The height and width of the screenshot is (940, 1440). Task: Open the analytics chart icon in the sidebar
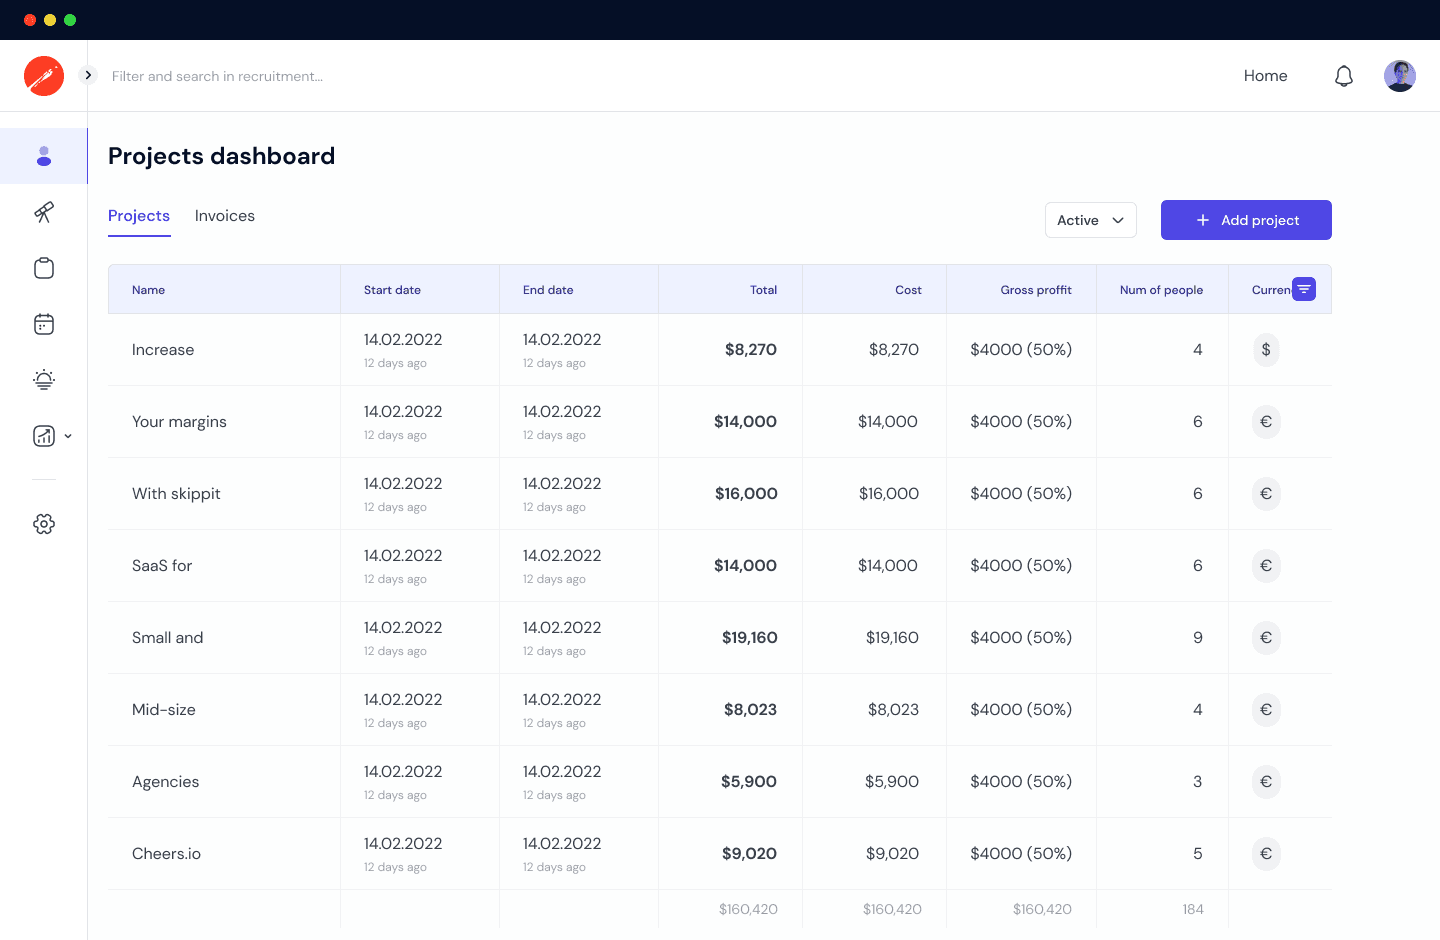click(x=41, y=436)
